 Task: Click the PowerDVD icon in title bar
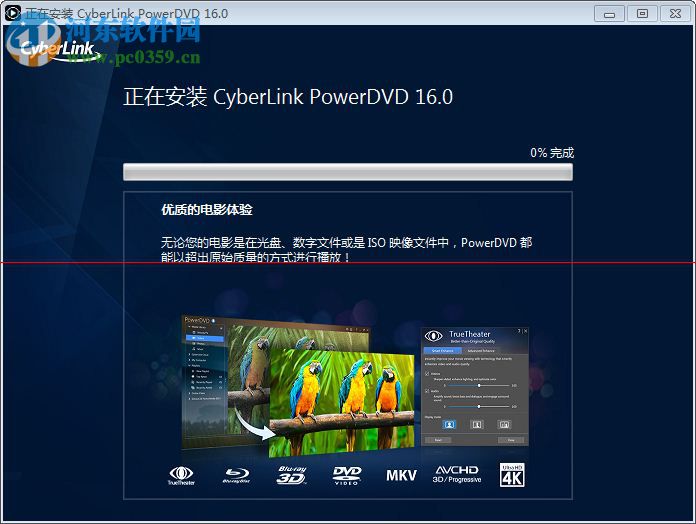tap(12, 13)
